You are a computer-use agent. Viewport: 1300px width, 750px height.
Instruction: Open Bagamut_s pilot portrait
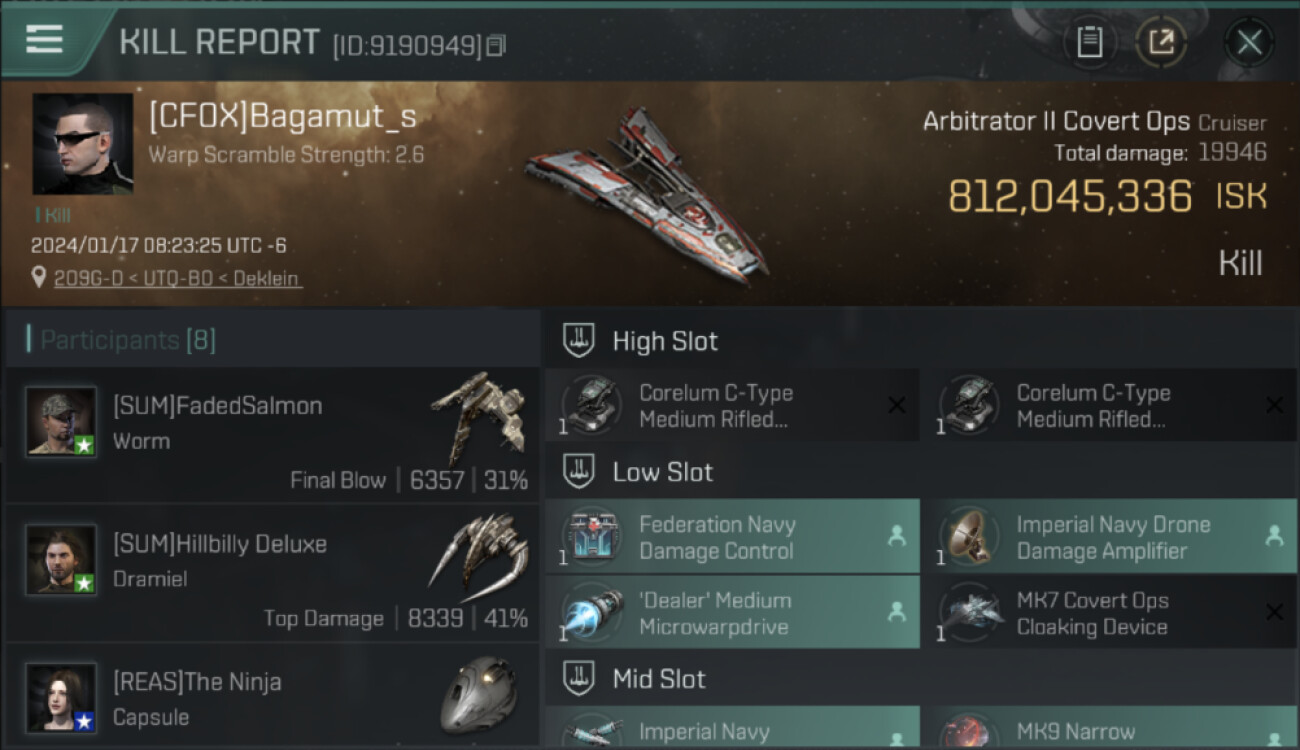pyautogui.click(x=82, y=144)
